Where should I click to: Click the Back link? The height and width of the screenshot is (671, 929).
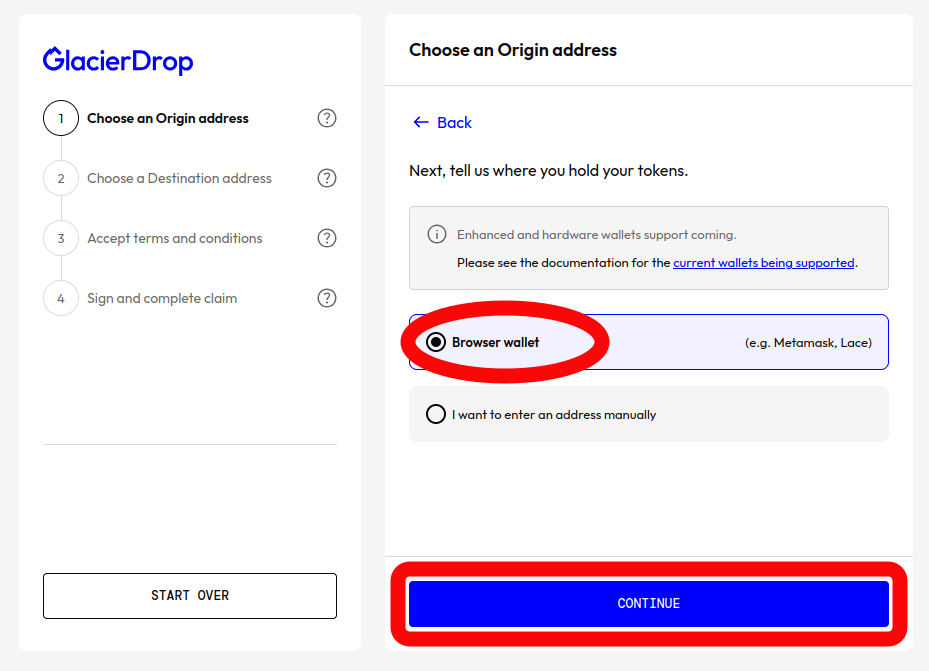point(442,123)
